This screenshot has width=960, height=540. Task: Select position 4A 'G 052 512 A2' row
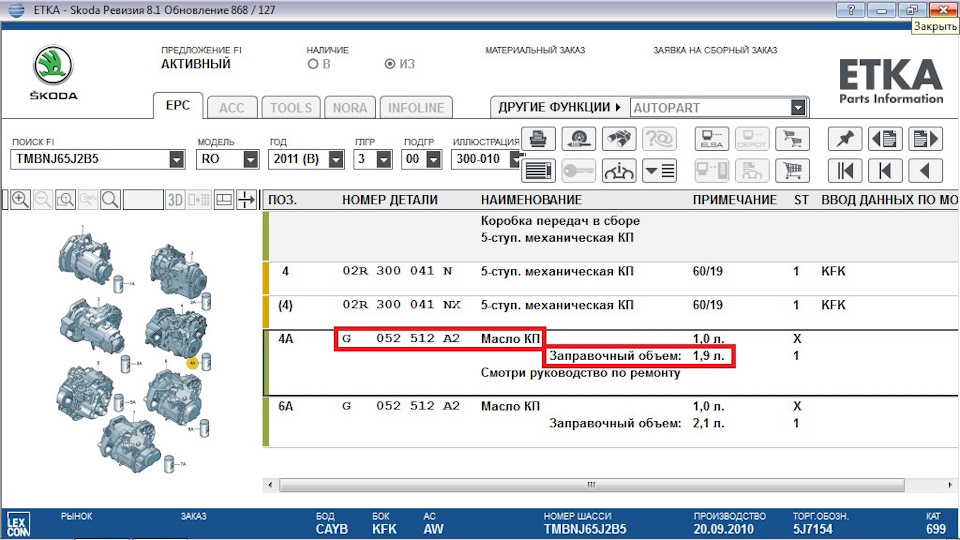coord(610,363)
